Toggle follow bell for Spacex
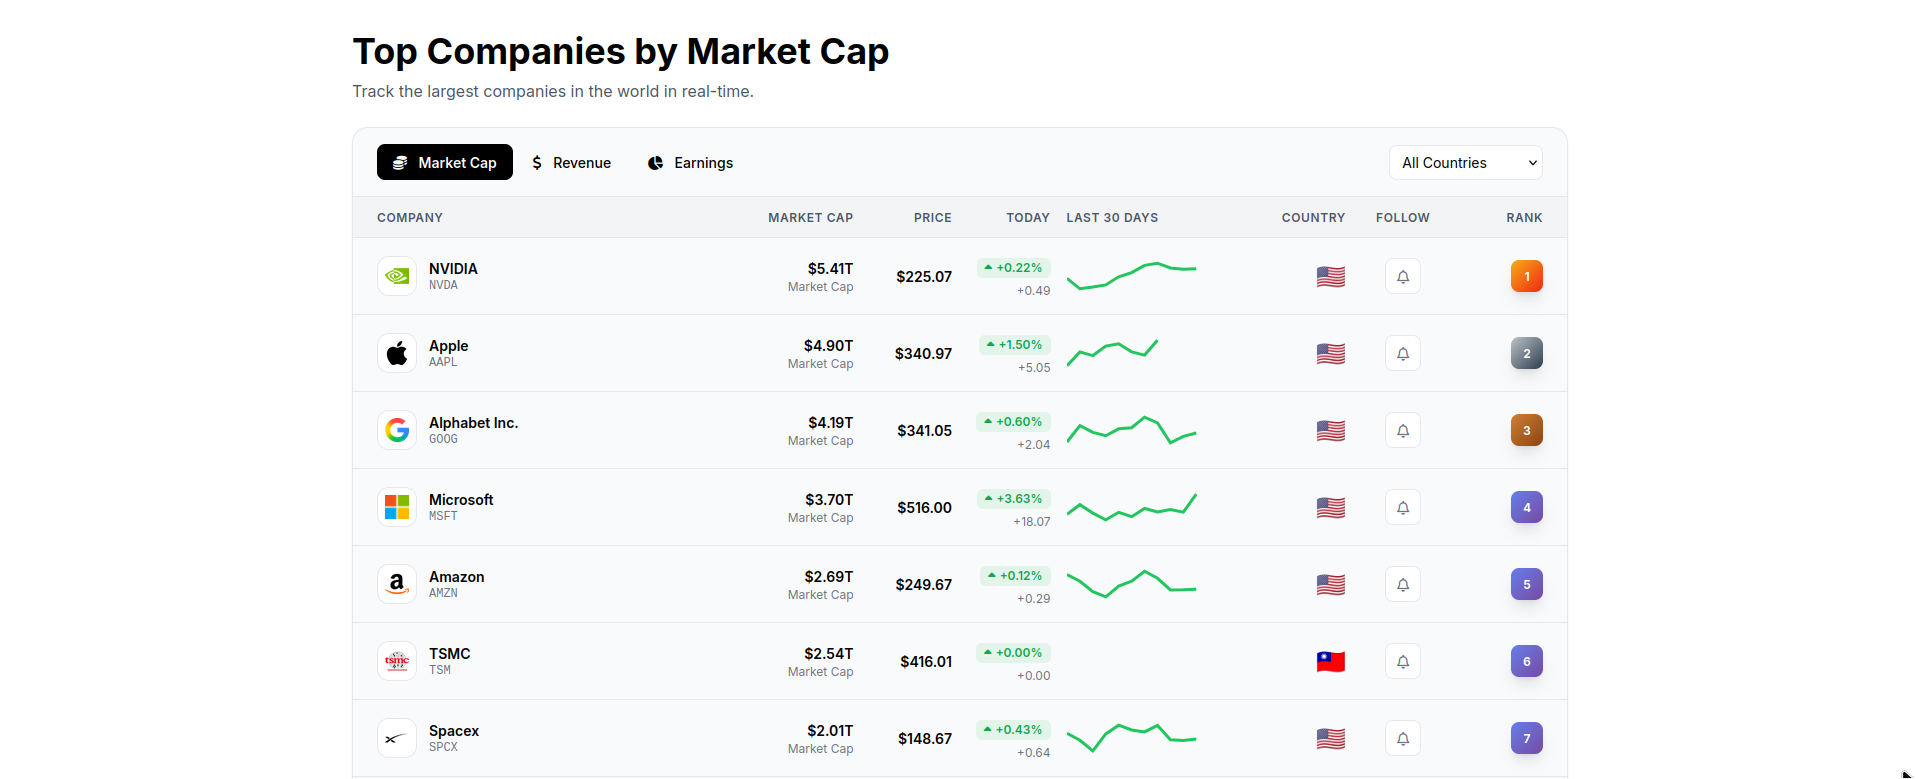Screen dimensions: 1920x779 [x=1403, y=738]
